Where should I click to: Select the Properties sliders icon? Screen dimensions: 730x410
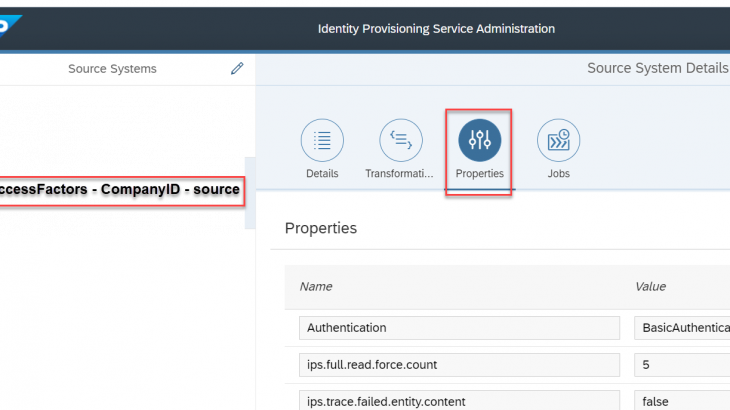pos(479,140)
